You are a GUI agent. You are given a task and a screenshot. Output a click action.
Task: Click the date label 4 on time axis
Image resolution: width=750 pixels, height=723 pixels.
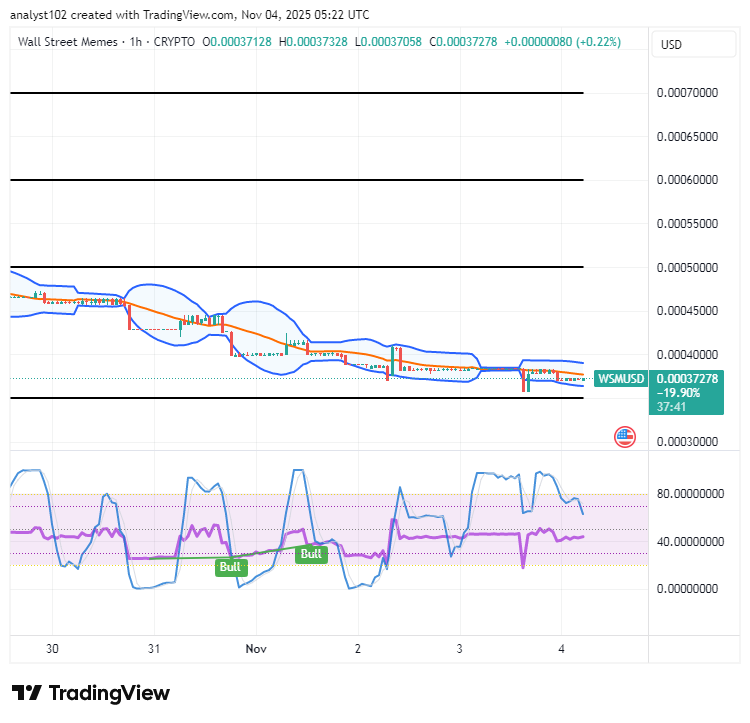pyautogui.click(x=562, y=649)
